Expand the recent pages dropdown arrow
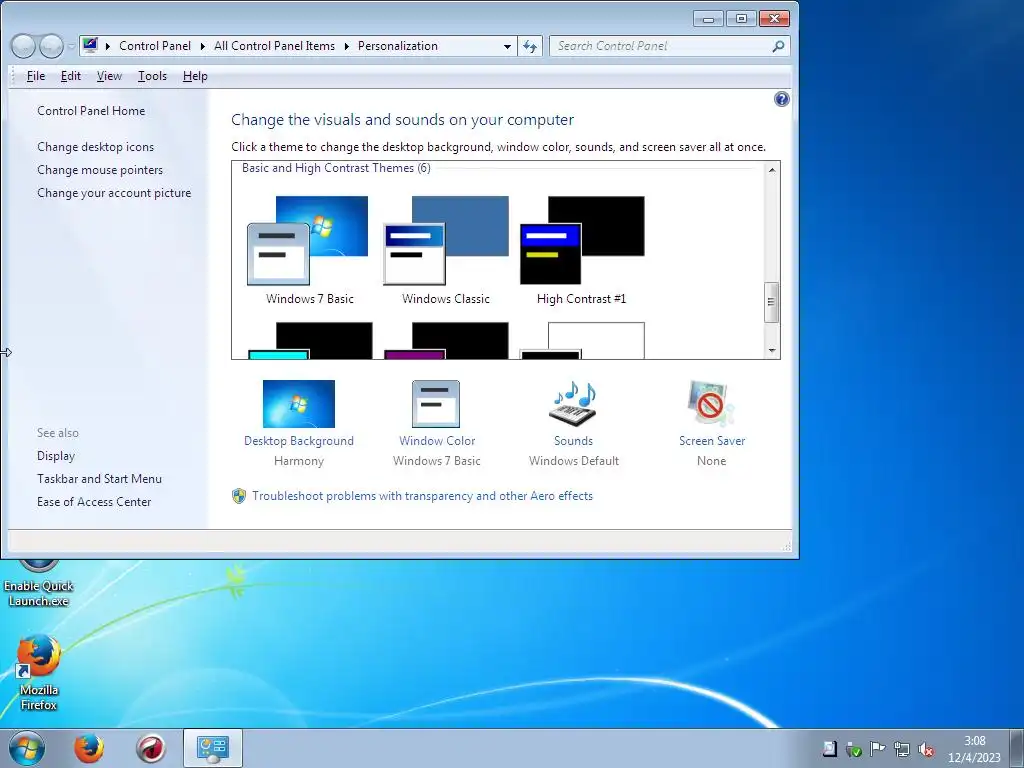The height and width of the screenshot is (768, 1024). [x=71, y=46]
